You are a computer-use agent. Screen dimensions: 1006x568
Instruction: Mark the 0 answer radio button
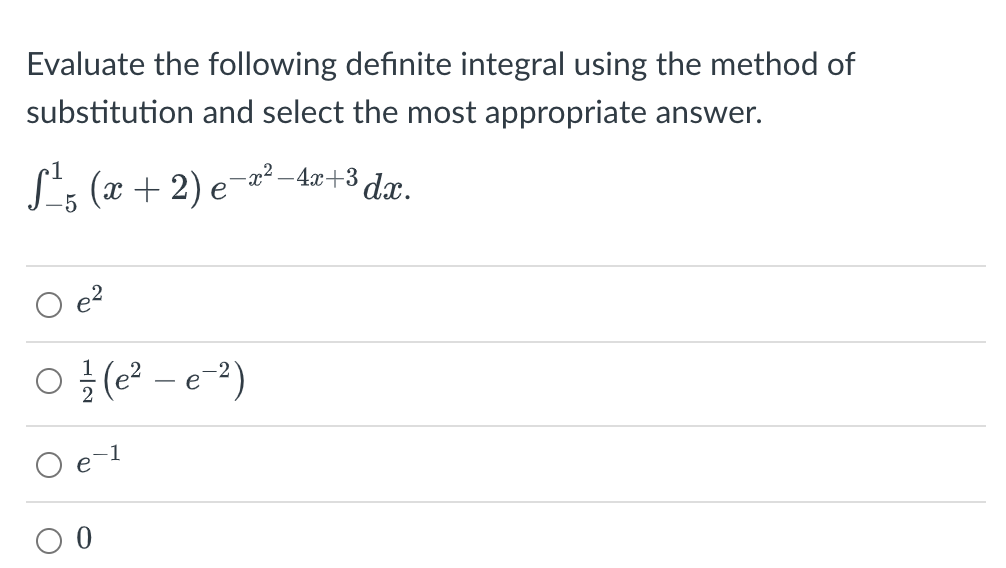[49, 540]
